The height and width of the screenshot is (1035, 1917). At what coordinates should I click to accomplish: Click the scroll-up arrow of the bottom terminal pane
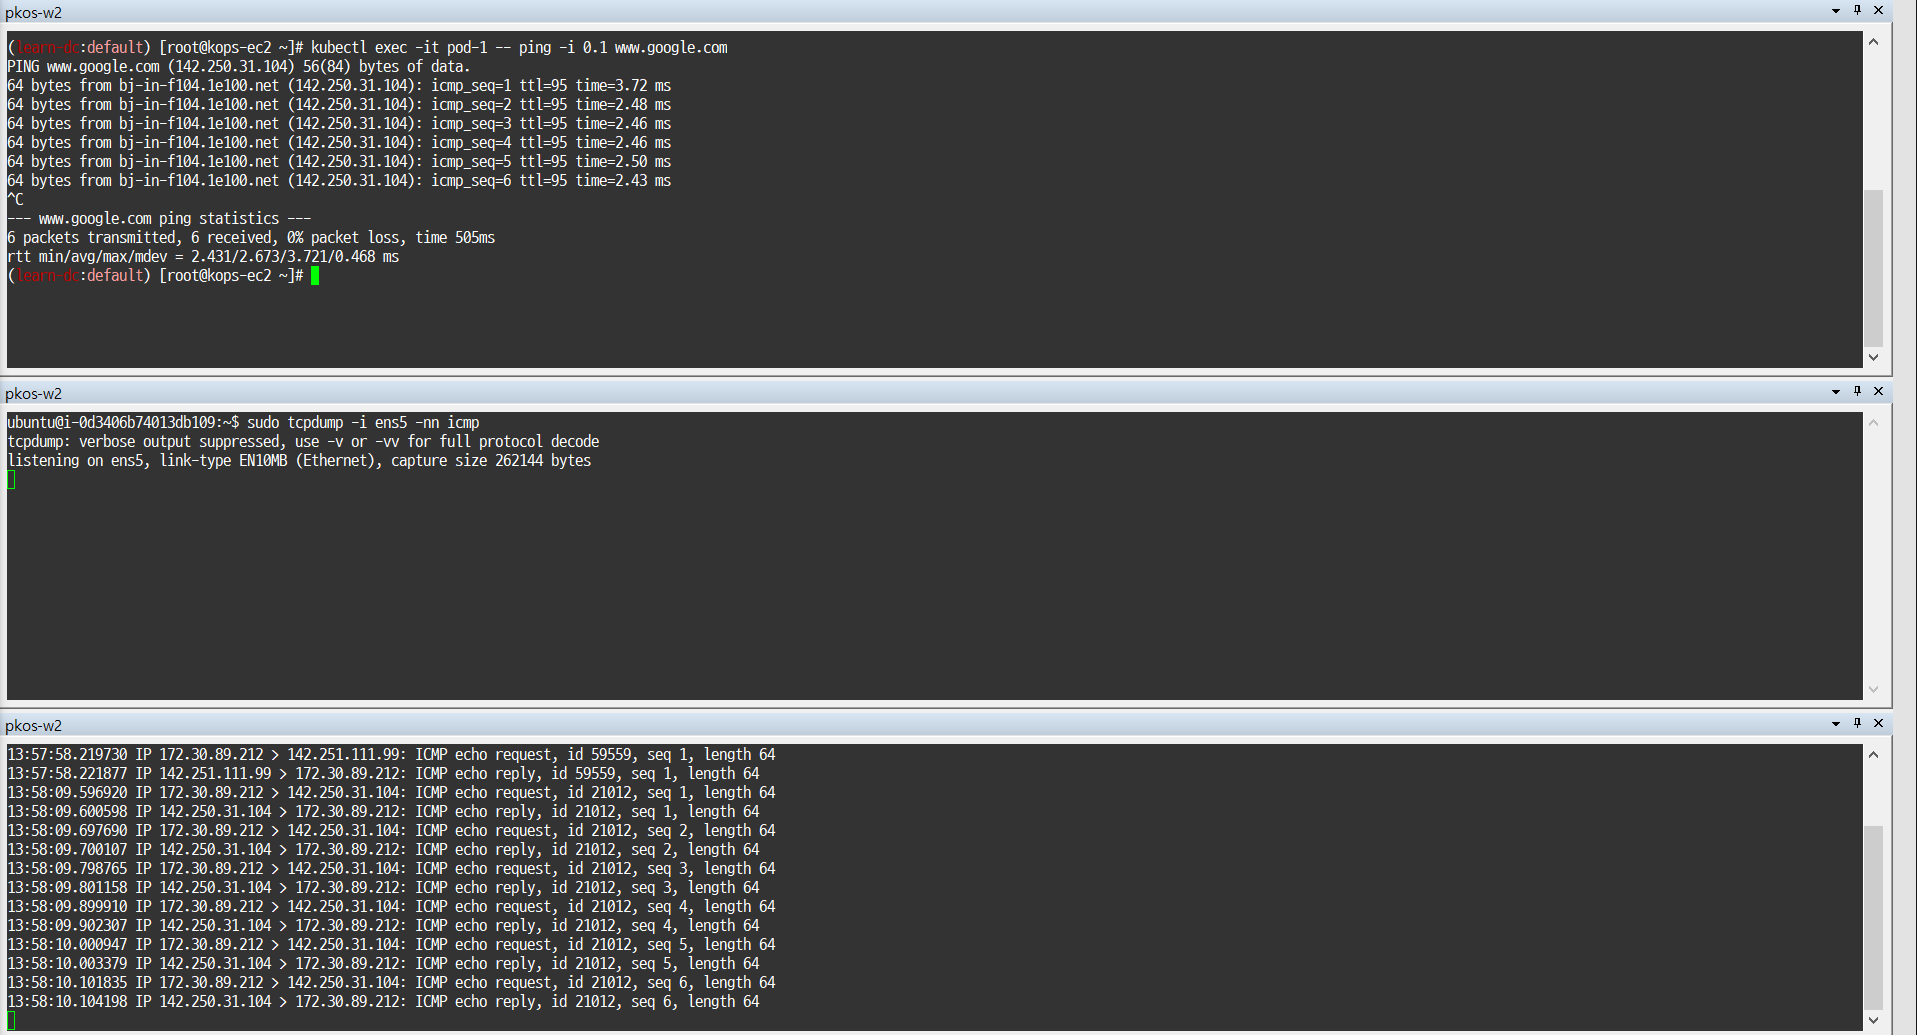tap(1874, 754)
